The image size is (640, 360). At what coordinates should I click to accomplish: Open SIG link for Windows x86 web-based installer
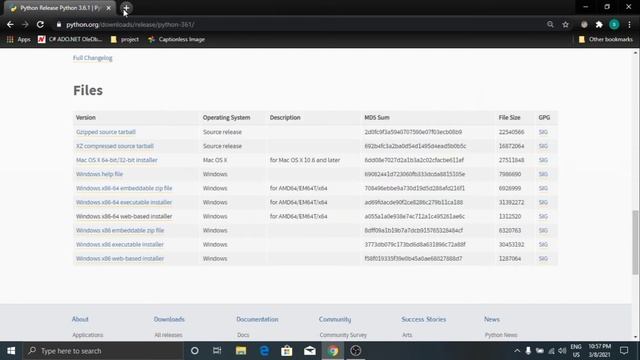543,258
